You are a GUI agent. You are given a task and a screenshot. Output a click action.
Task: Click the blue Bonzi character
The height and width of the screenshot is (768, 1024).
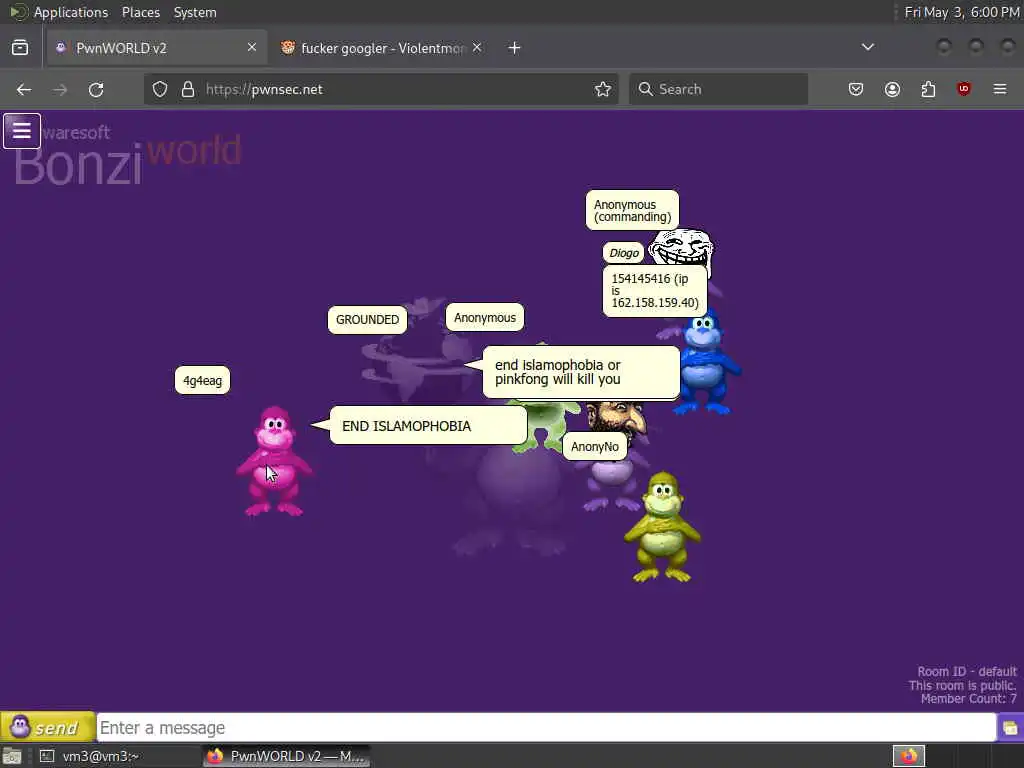point(705,364)
